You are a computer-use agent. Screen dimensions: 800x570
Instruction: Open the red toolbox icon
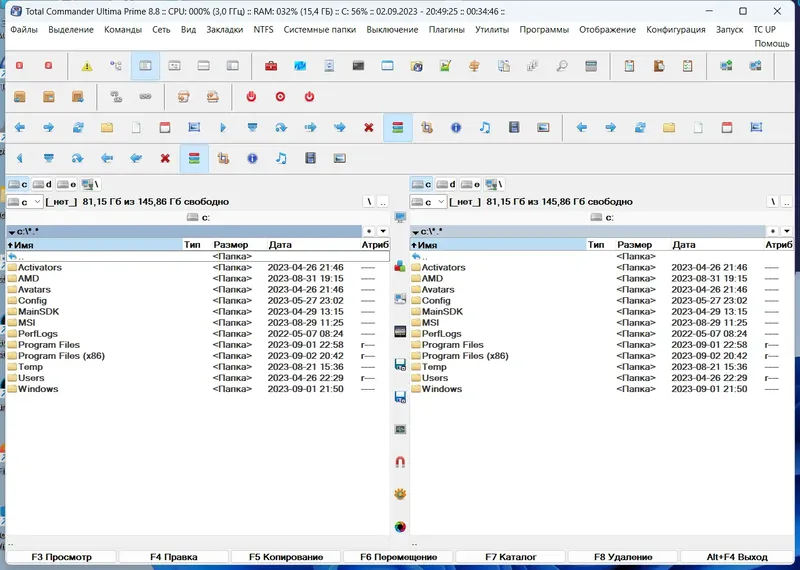271,66
